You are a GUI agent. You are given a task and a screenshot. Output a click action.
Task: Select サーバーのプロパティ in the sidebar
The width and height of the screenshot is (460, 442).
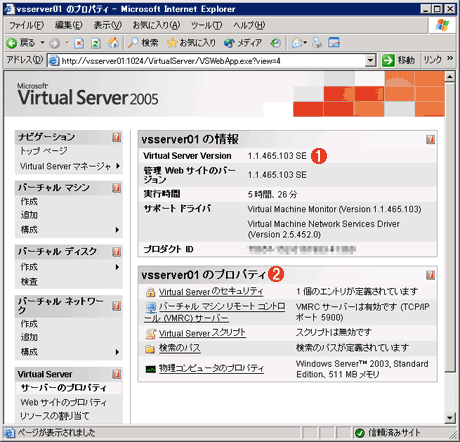coord(64,388)
